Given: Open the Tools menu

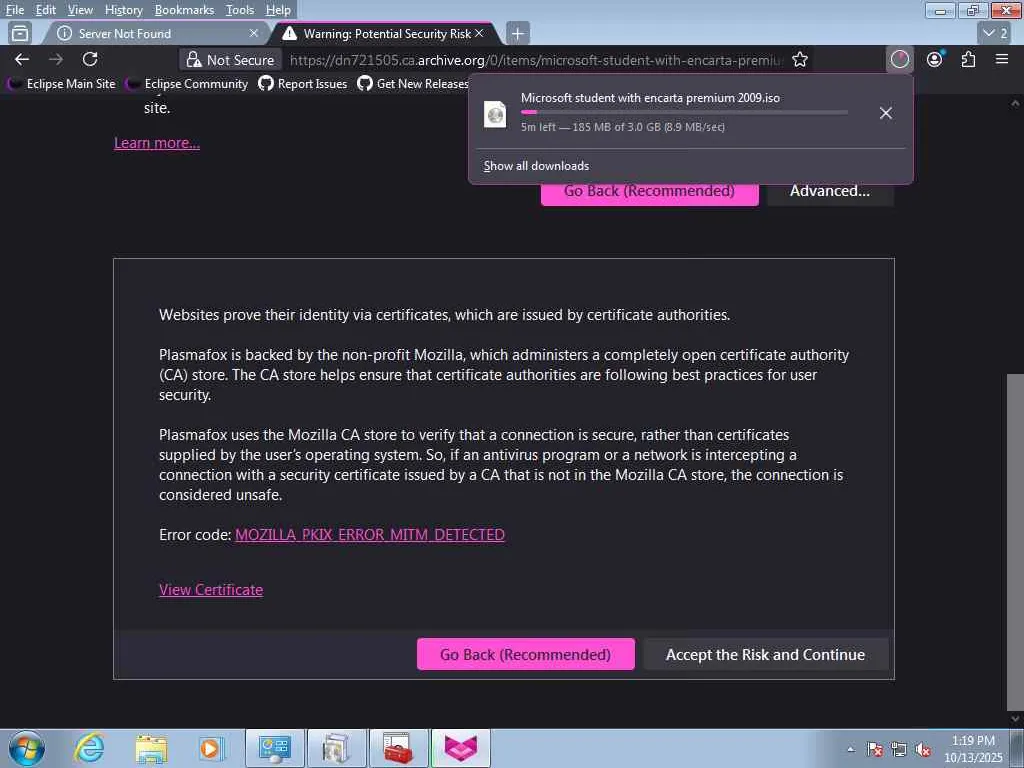Looking at the screenshot, I should 240,10.
